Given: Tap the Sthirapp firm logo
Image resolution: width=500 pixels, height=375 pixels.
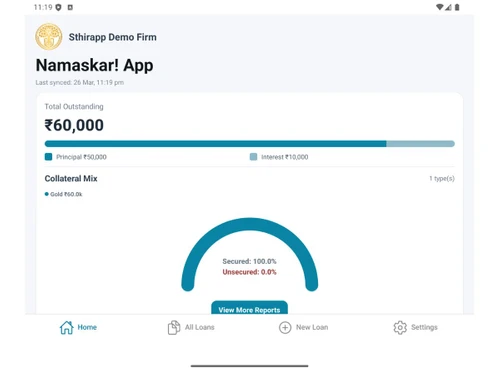Looking at the screenshot, I should 49,37.
